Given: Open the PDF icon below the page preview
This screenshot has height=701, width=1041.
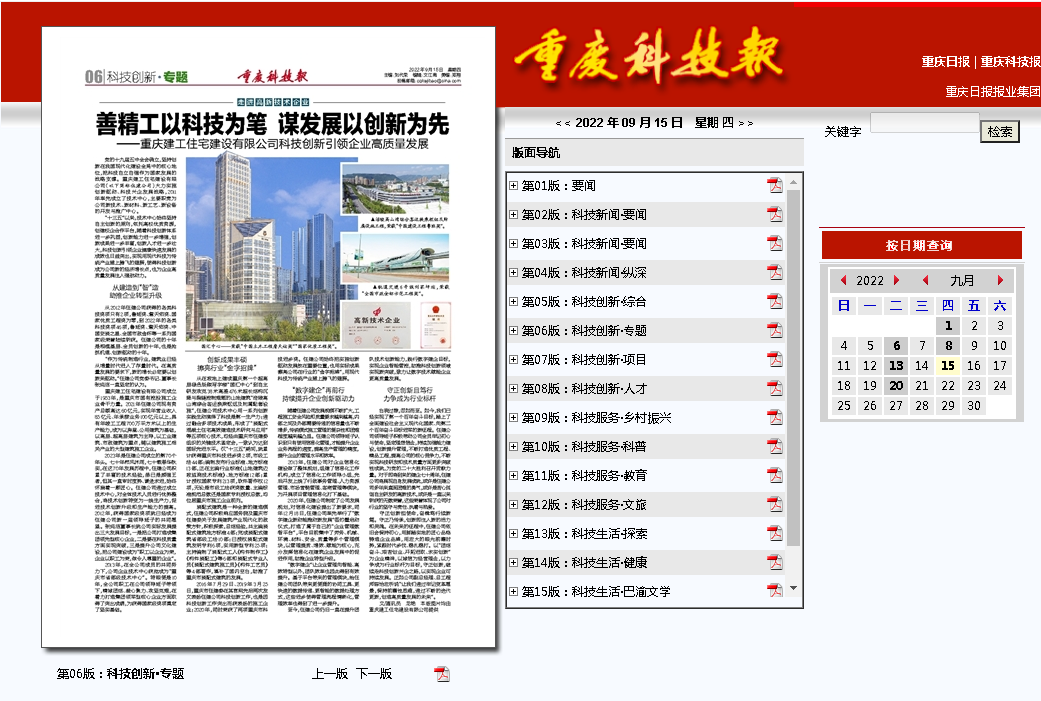Looking at the screenshot, I should pyautogui.click(x=442, y=674).
